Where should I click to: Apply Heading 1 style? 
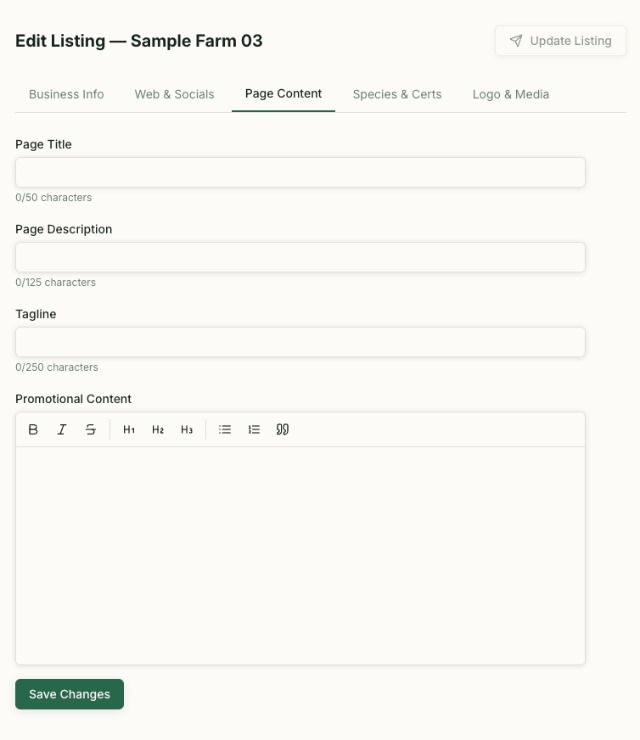(129, 429)
